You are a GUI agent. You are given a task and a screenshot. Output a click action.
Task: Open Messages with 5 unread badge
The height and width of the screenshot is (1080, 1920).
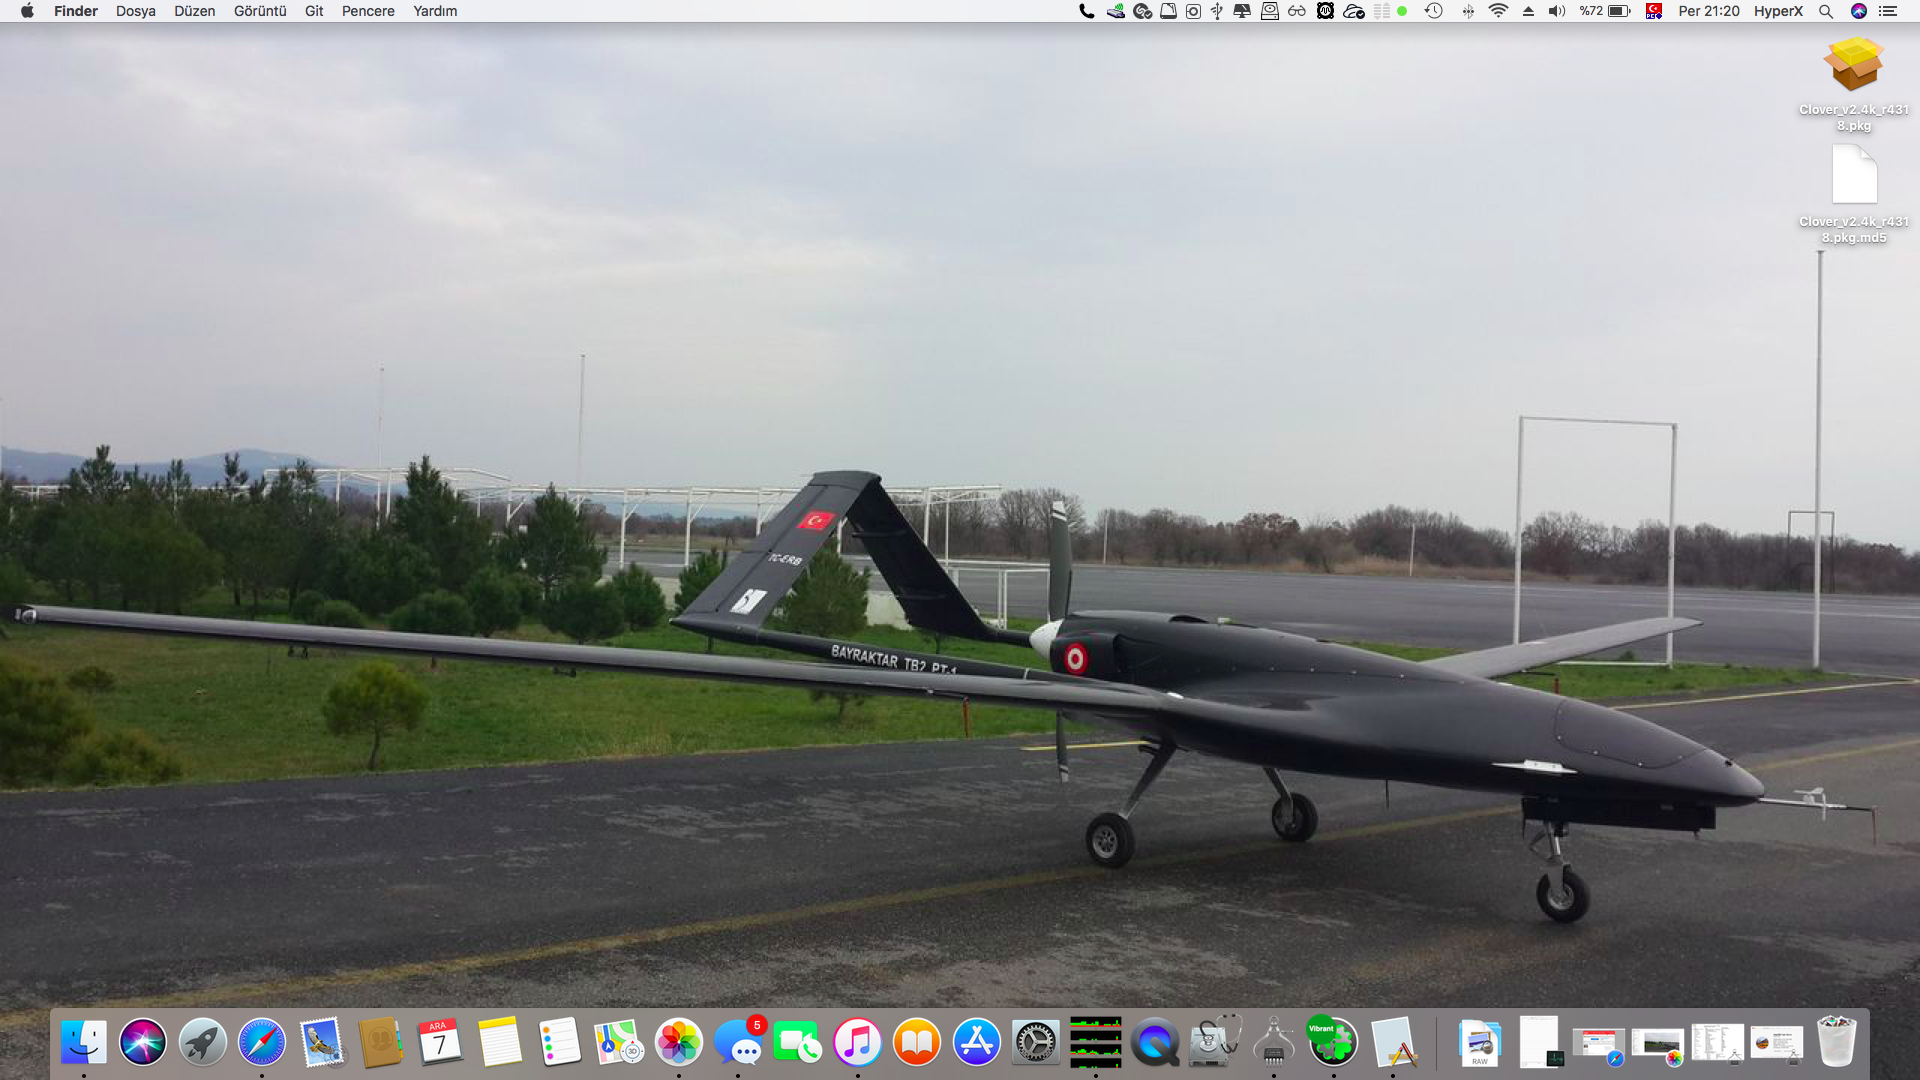coord(740,1043)
